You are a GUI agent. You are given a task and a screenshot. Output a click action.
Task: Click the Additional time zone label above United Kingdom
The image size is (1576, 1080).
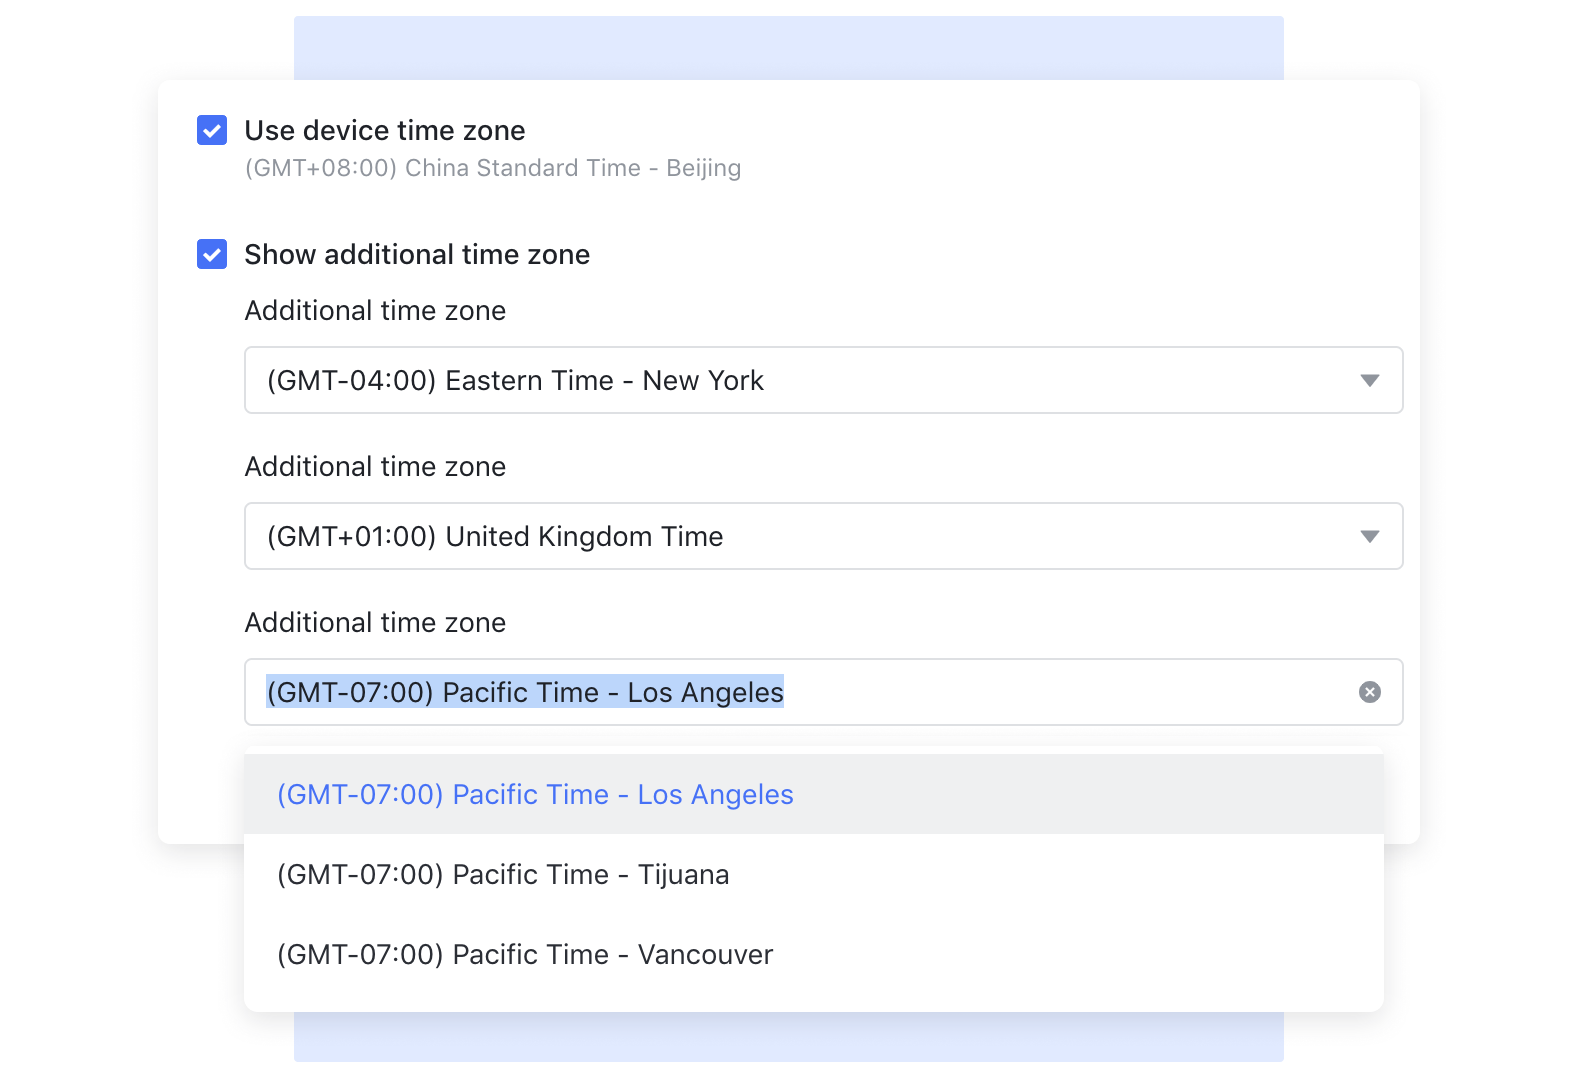[x=375, y=467]
